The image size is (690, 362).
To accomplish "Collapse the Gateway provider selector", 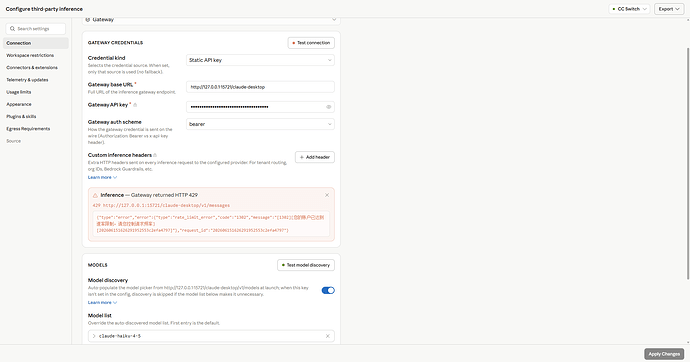I will [211, 20].
